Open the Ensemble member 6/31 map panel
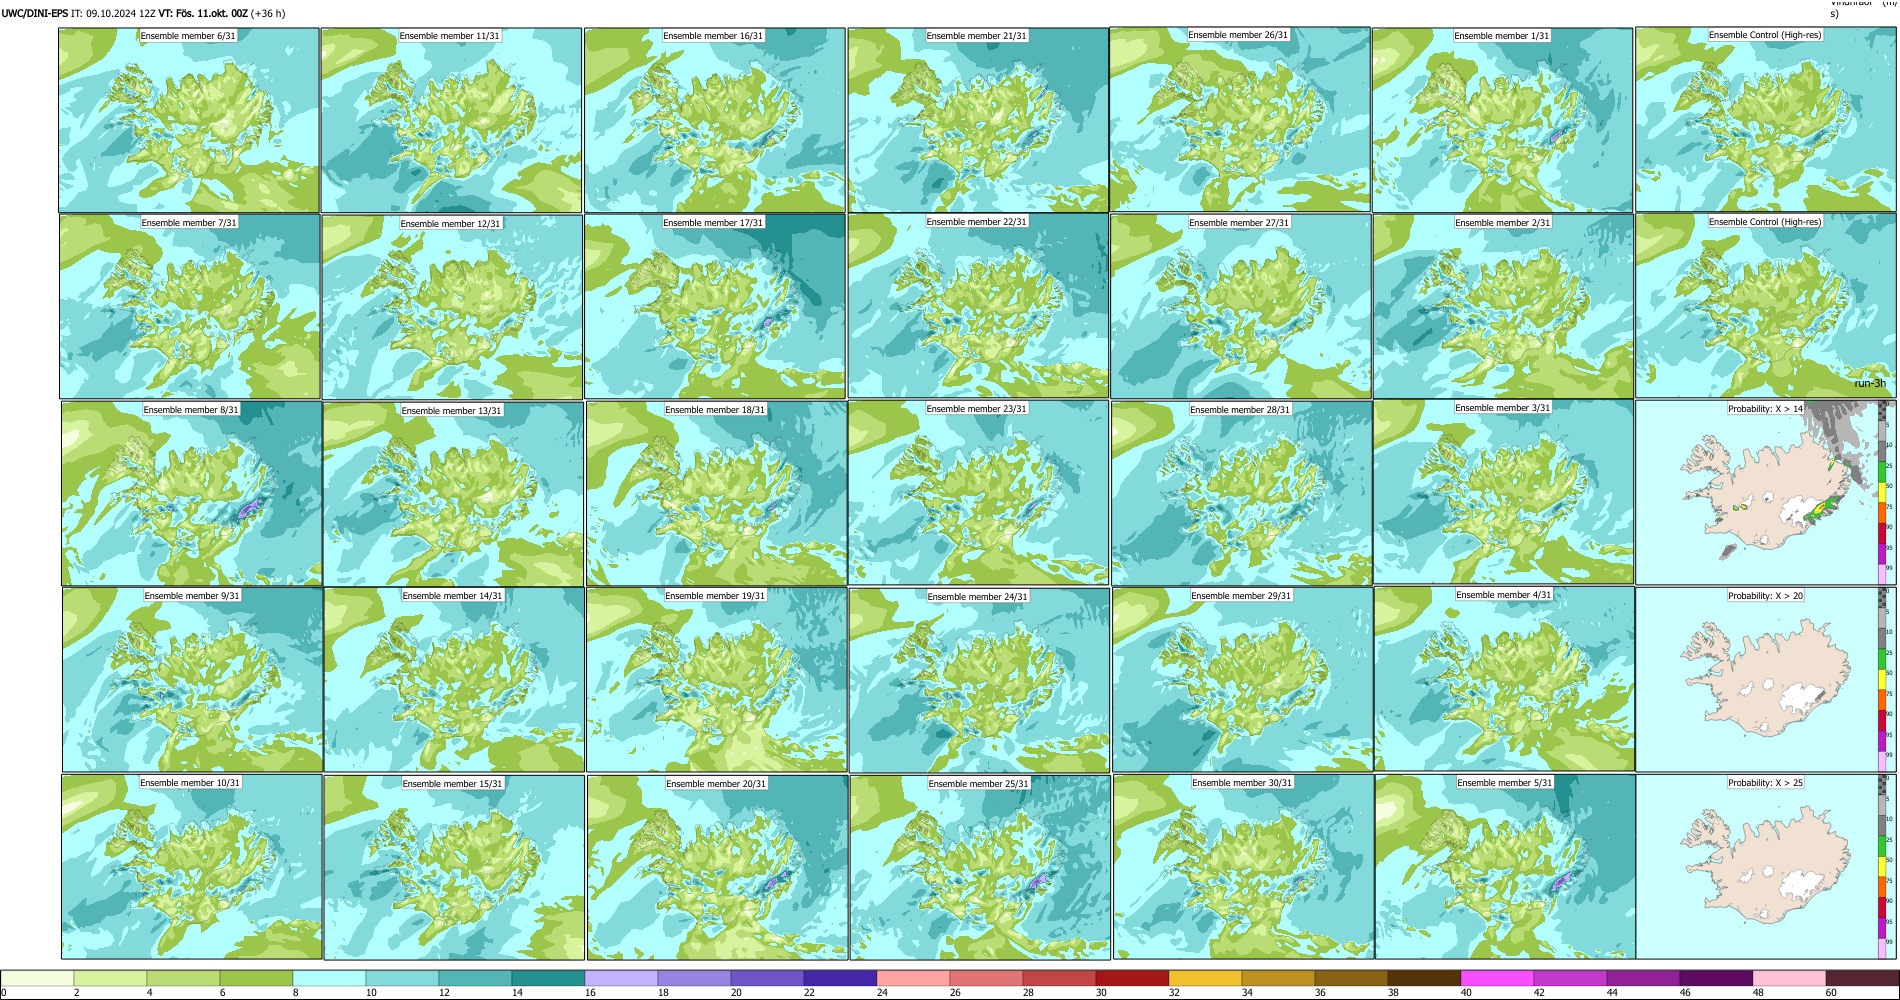Viewport: 1900px width, 1000px height. pos(189,120)
